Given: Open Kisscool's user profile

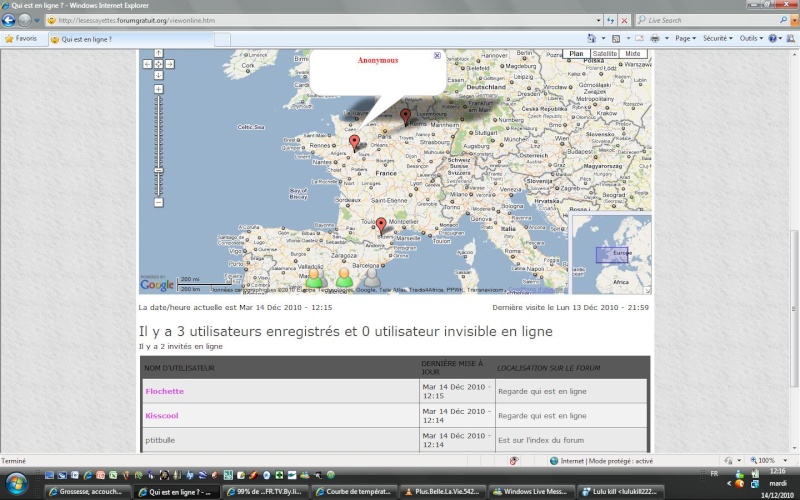Looking at the screenshot, I should tap(162, 416).
